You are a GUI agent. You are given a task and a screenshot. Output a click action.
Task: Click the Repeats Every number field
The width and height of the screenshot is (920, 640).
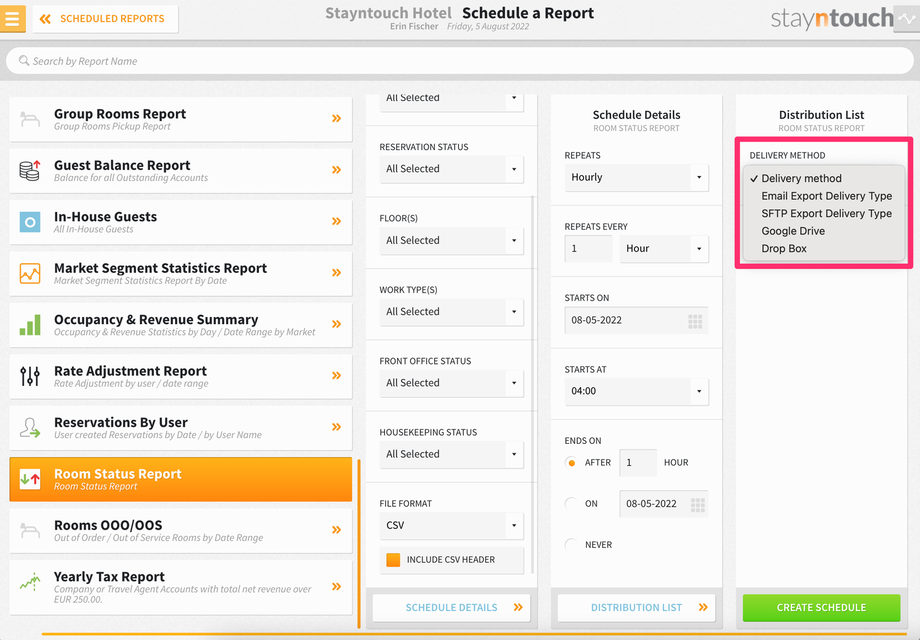coord(588,249)
